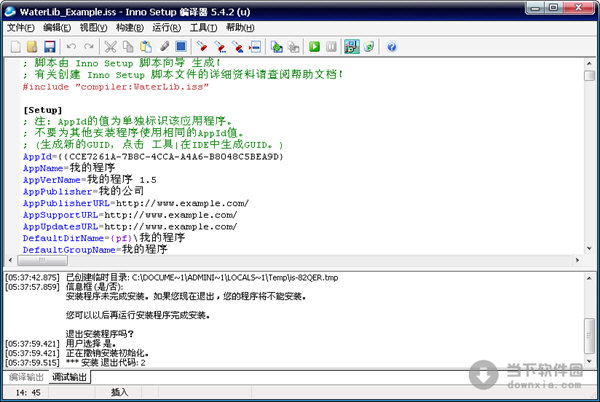Open the 构建(B) menu

tap(128, 27)
